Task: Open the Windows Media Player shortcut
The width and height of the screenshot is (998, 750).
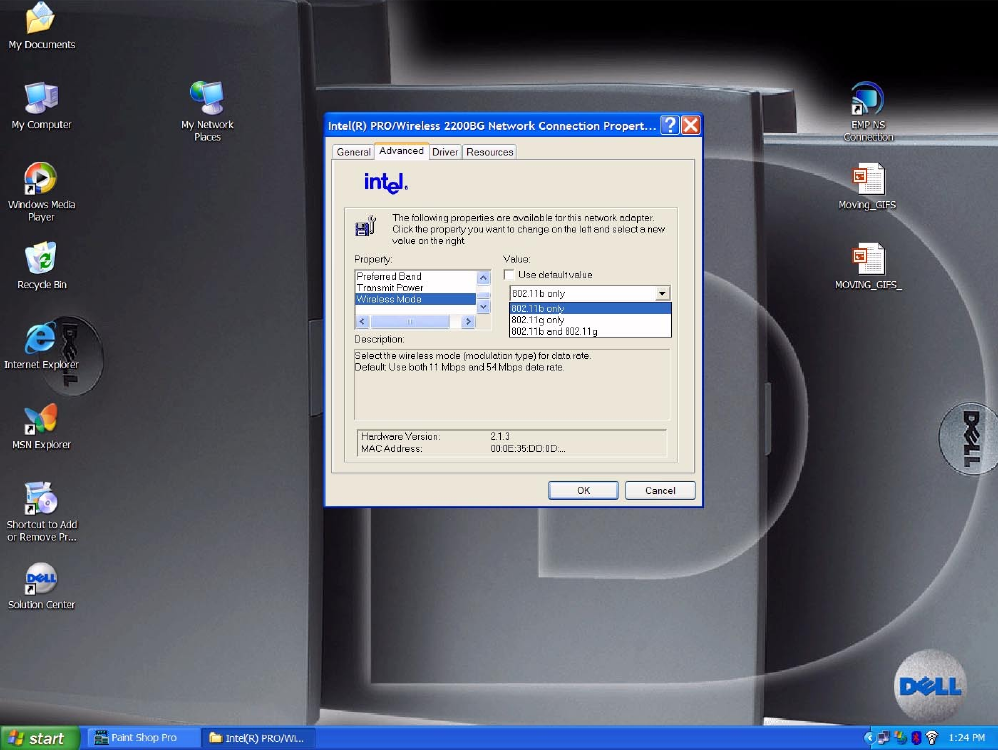Action: tap(40, 180)
